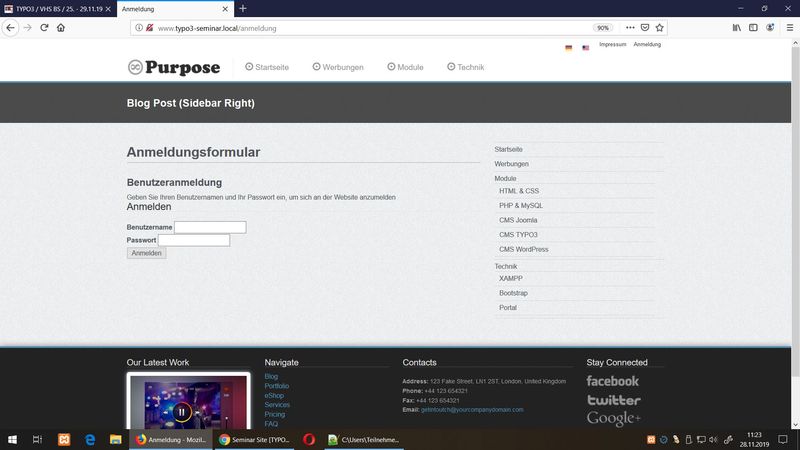Click the German flag language icon

[x=568, y=47]
